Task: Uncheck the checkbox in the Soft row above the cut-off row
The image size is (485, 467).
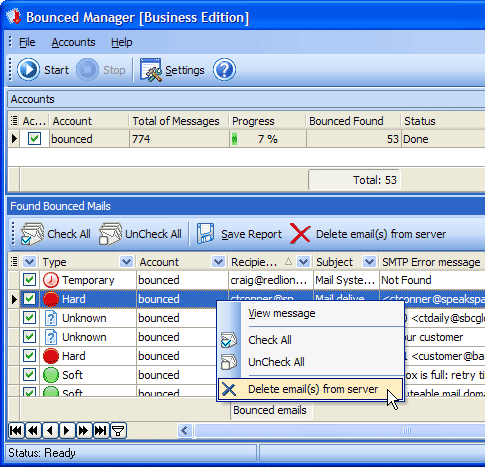Action: (x=29, y=375)
